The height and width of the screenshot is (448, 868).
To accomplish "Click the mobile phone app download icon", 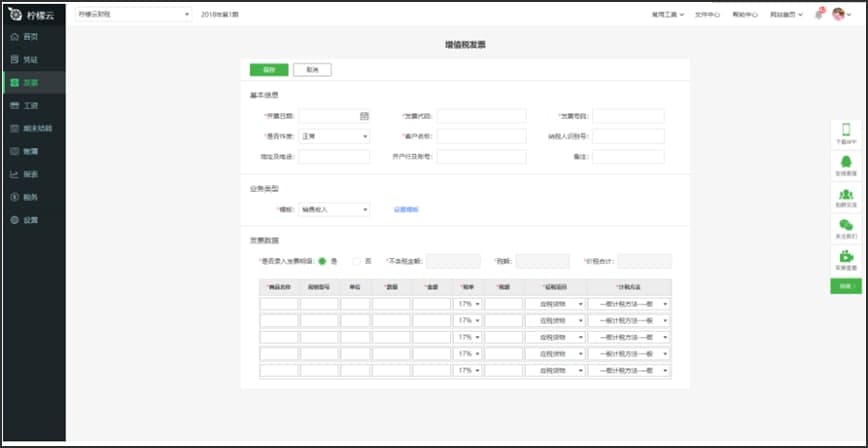I will (x=846, y=130).
